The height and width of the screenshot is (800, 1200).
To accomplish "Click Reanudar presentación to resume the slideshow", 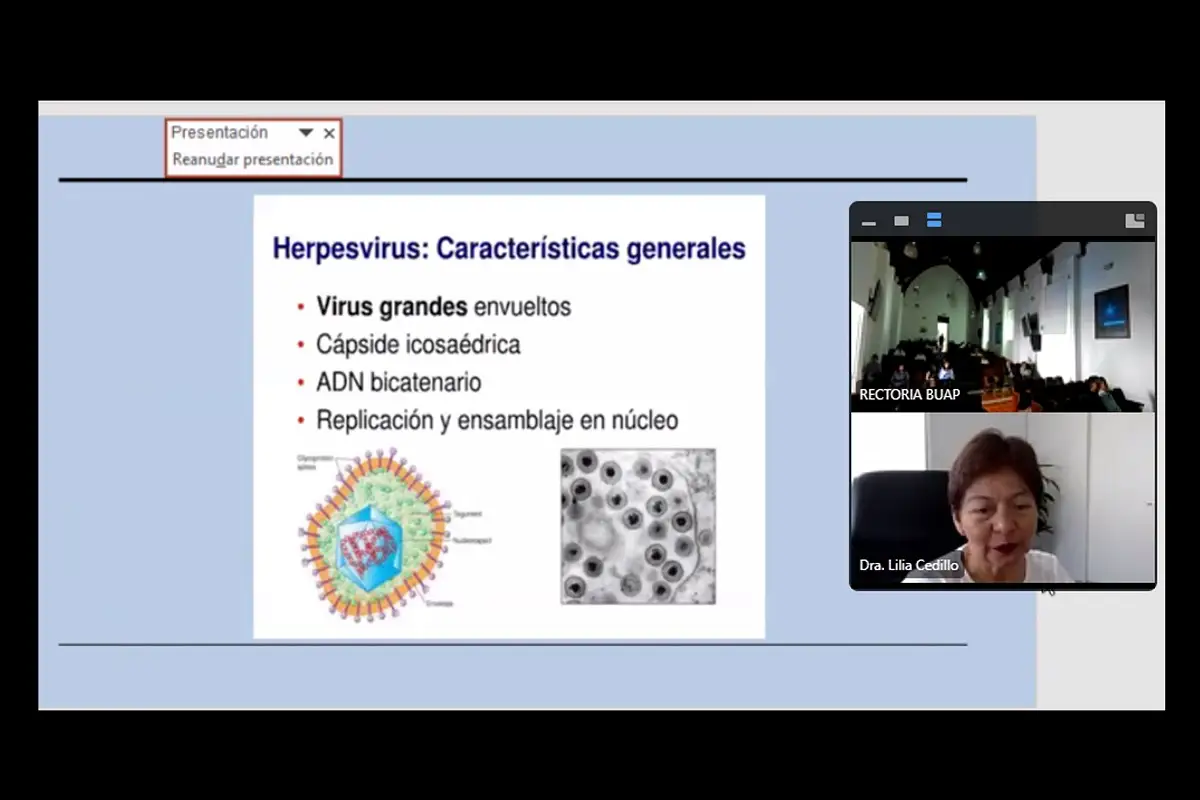I will (x=252, y=159).
